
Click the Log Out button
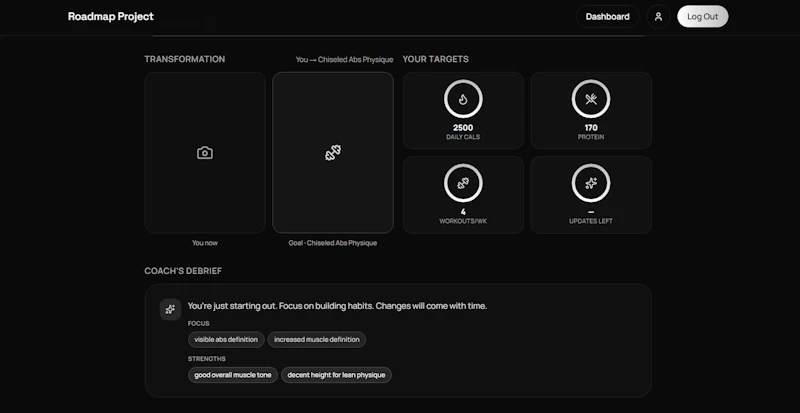(x=703, y=16)
